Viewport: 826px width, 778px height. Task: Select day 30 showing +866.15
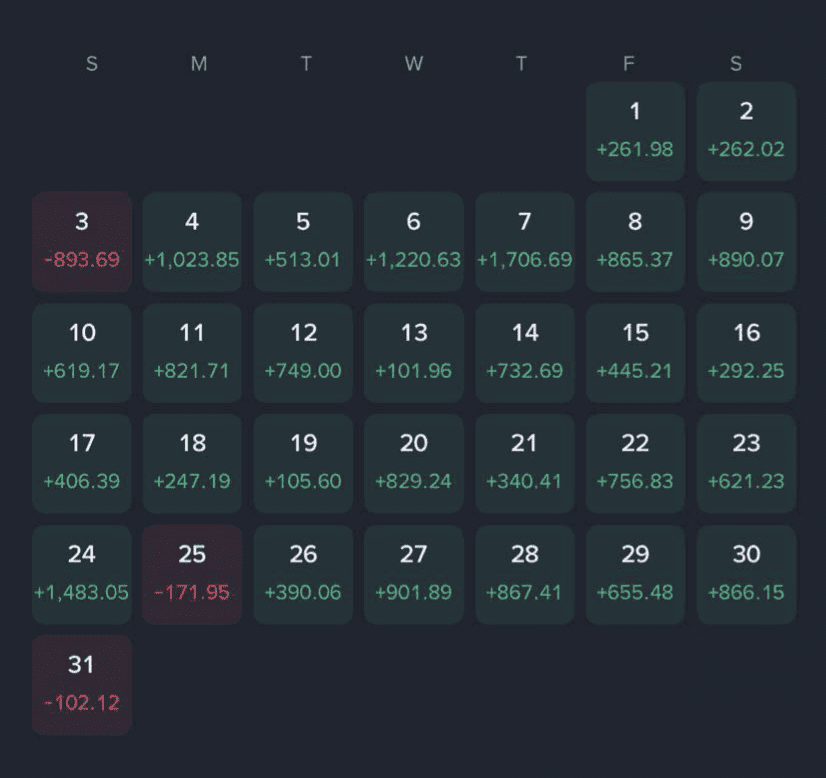(x=746, y=574)
